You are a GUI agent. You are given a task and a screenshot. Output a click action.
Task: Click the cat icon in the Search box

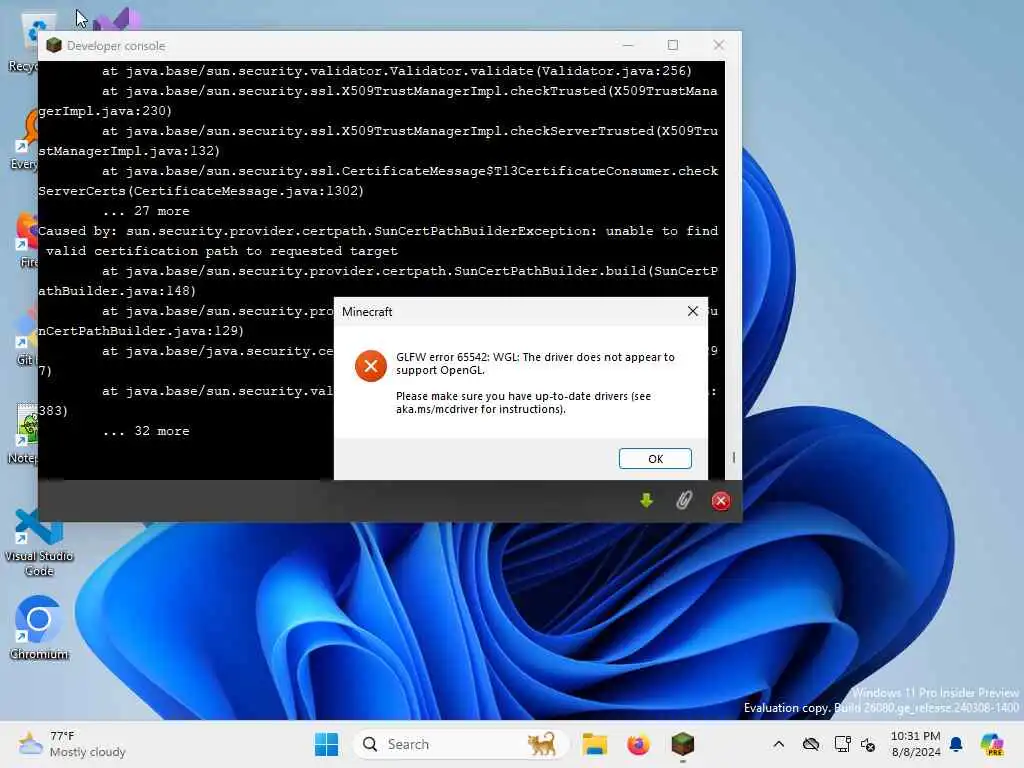pos(541,744)
